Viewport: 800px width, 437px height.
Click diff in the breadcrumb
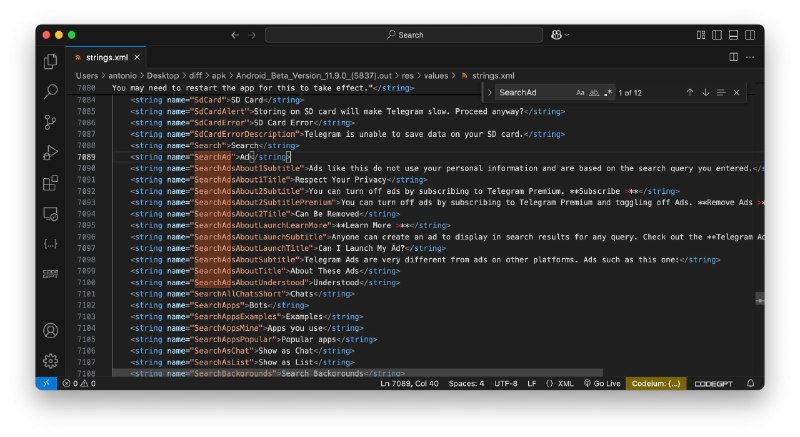(x=195, y=75)
